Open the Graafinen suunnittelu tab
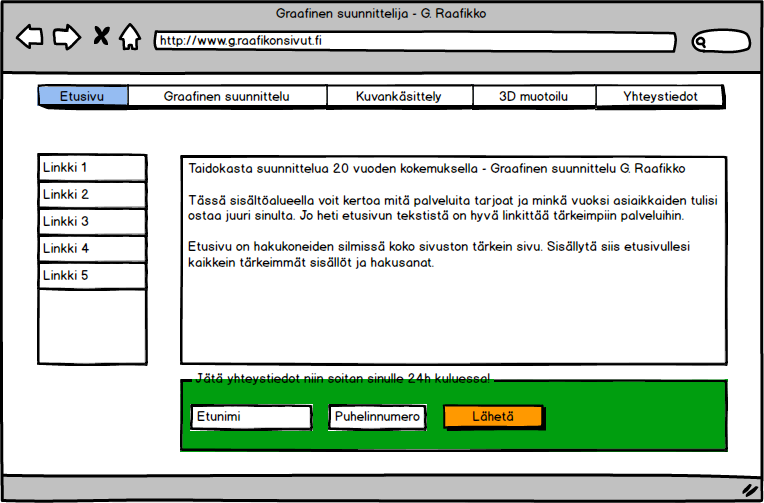Screen dimensions: 764x503 tap(227, 96)
